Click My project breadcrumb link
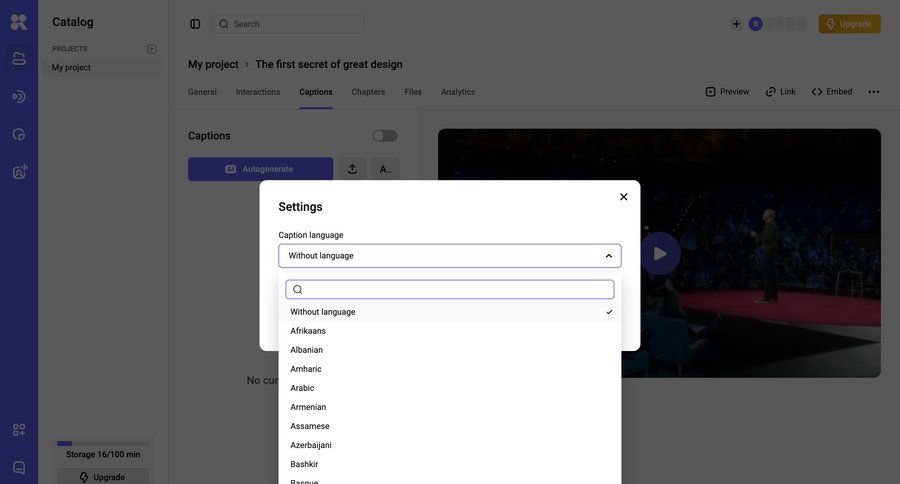Image resolution: width=900 pixels, height=484 pixels. 213,64
